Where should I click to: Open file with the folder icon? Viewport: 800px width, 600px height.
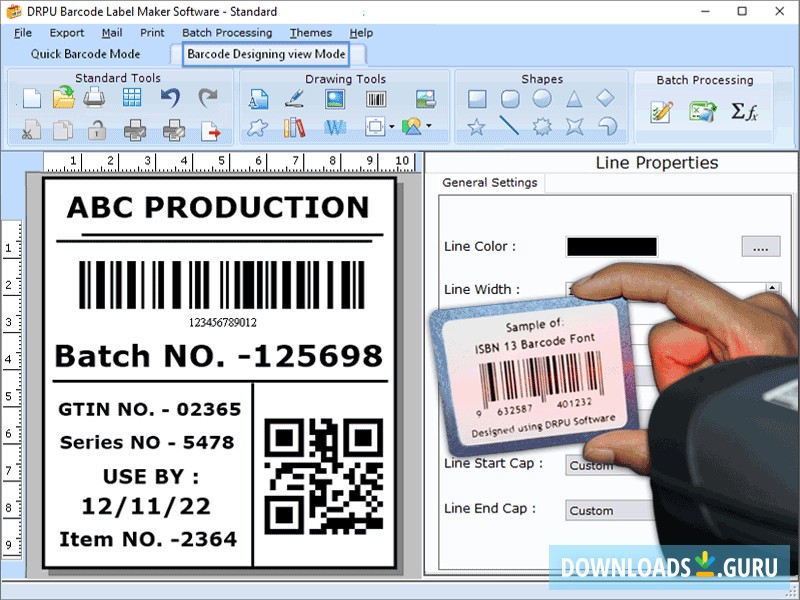64,97
